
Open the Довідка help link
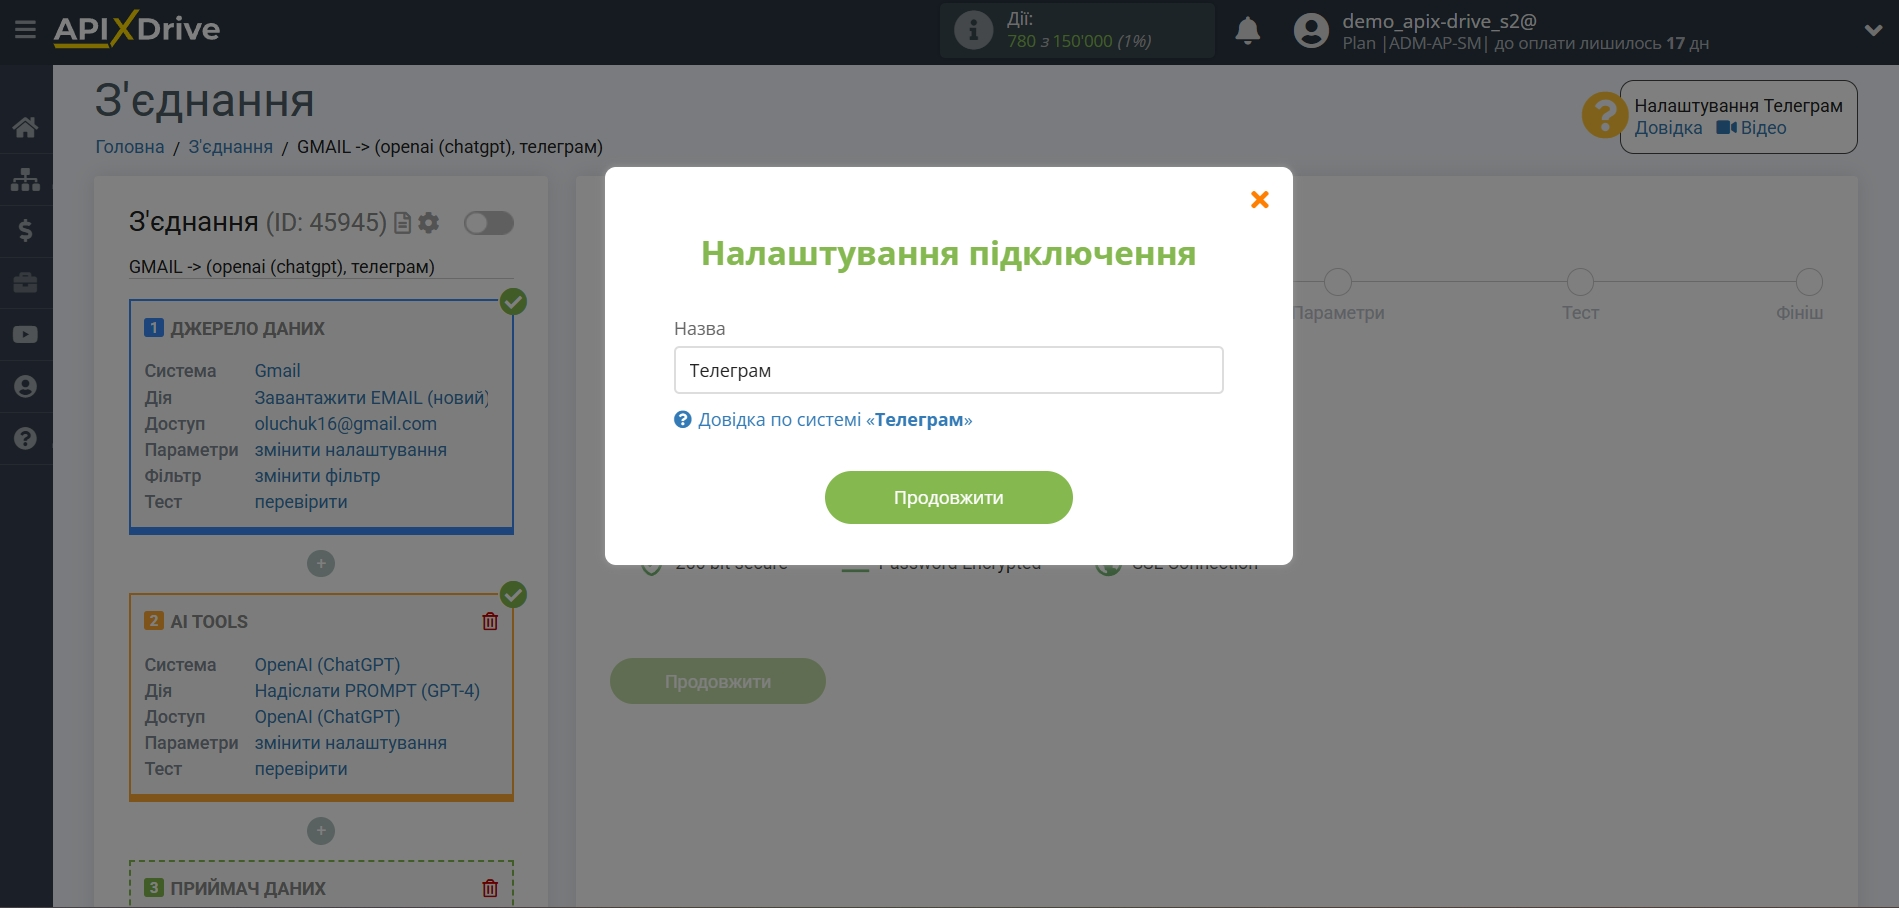tap(1668, 128)
